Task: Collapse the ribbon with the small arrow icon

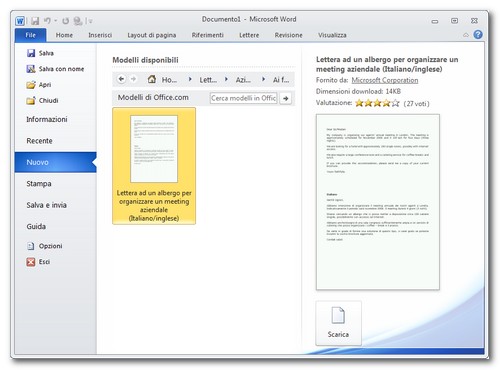Action: [466, 35]
